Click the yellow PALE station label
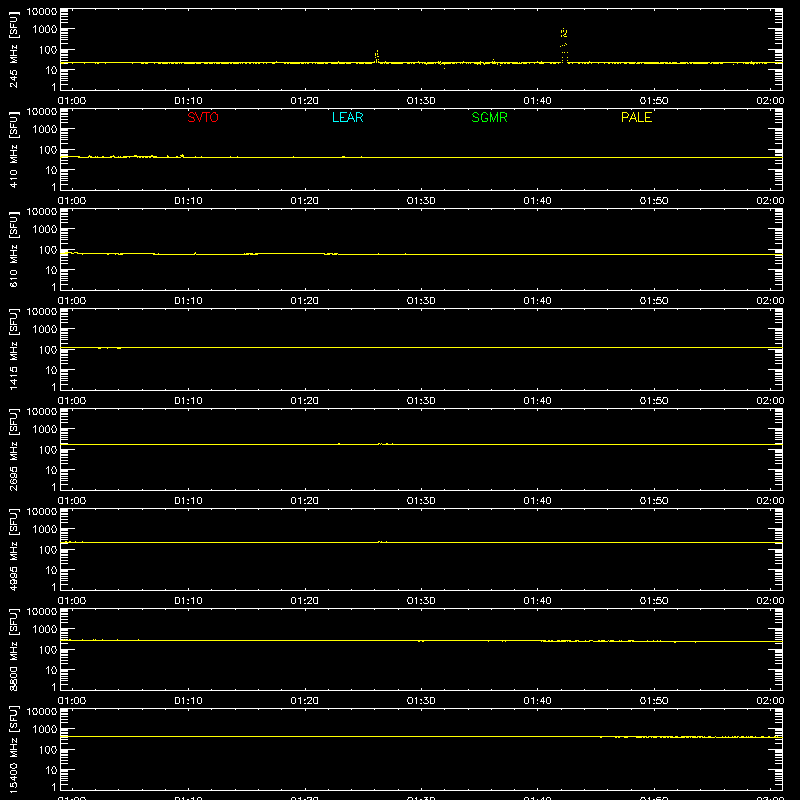 636,117
